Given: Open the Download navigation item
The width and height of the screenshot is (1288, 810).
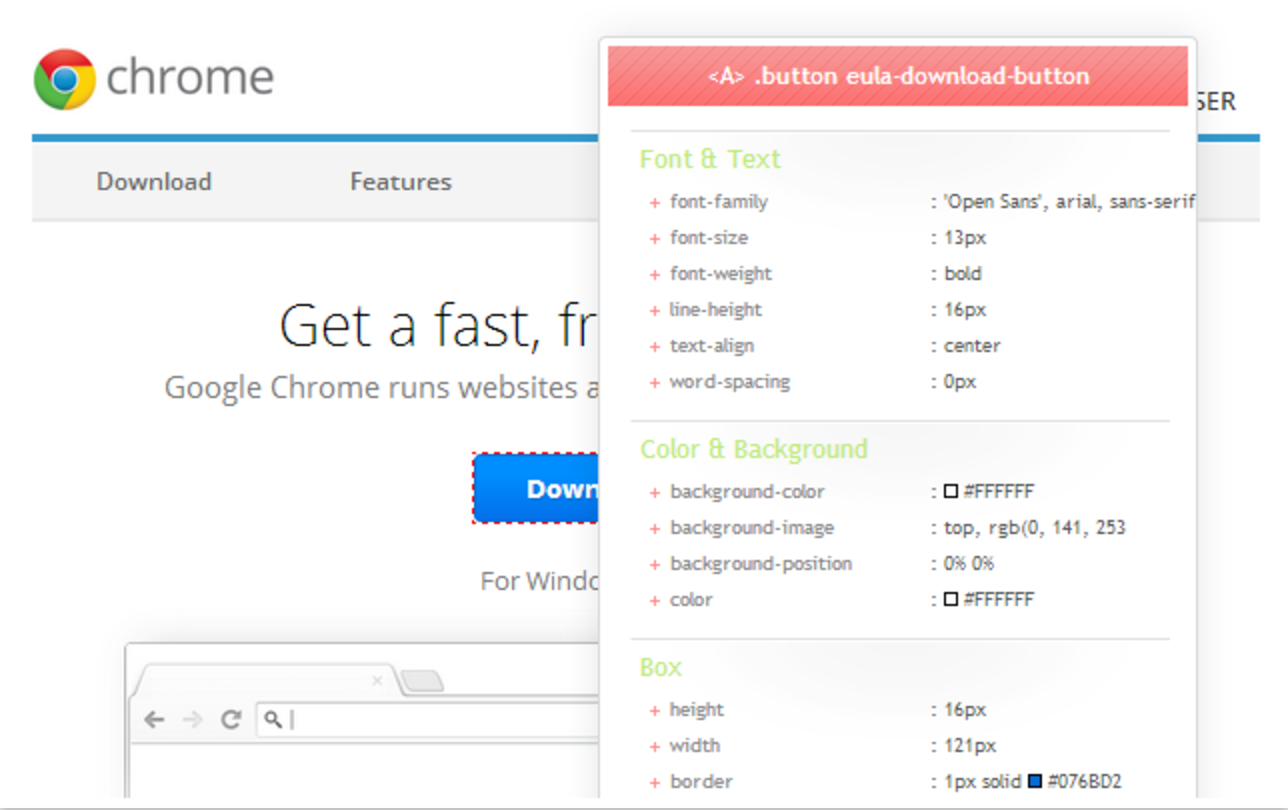Looking at the screenshot, I should pos(154,181).
